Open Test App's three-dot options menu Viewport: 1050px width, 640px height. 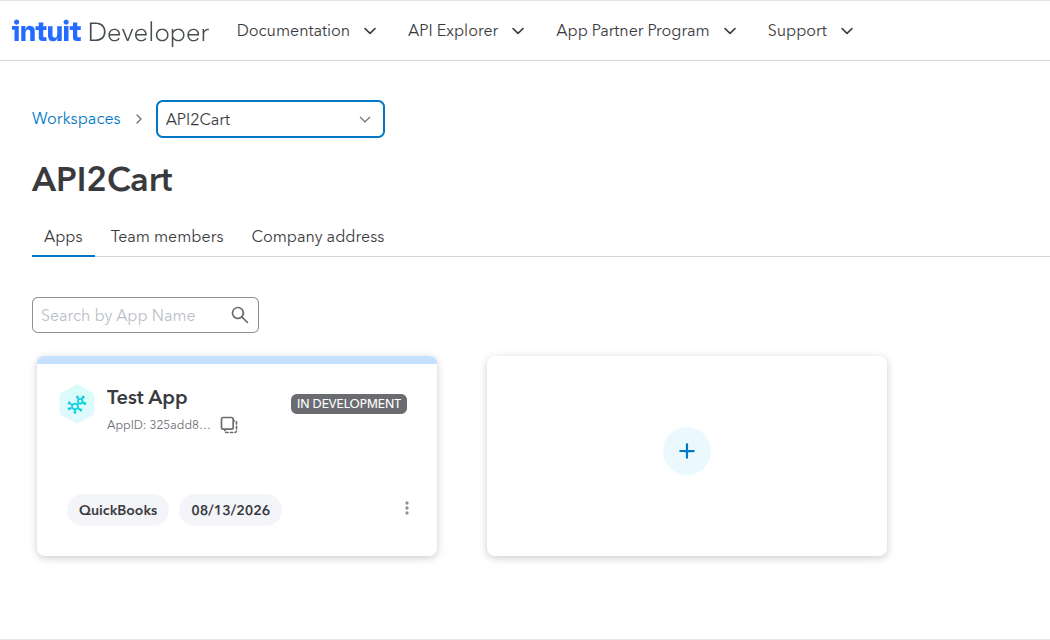[406, 508]
